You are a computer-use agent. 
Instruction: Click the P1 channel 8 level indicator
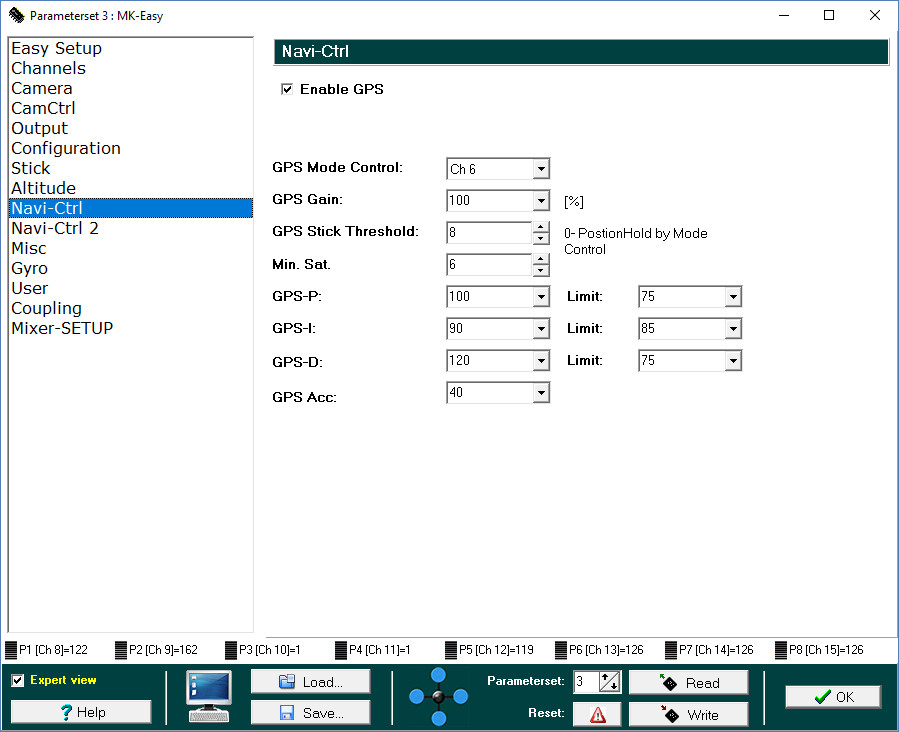pyautogui.click(x=12, y=650)
